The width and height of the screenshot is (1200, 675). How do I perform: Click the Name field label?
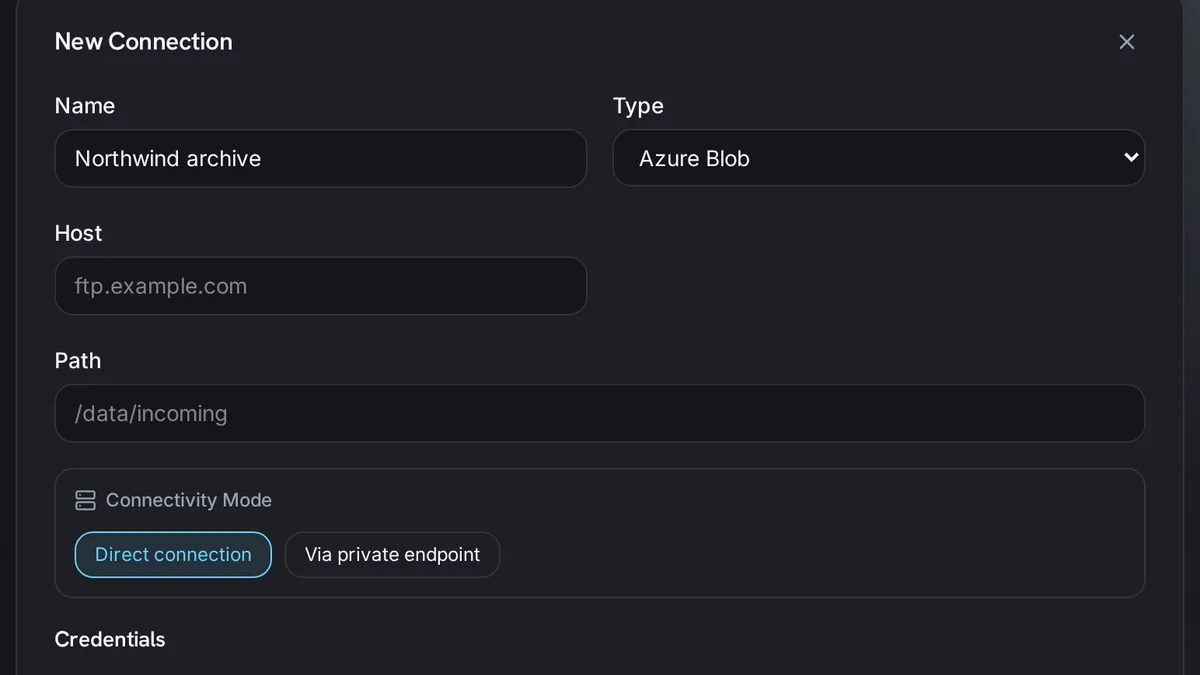(85, 106)
